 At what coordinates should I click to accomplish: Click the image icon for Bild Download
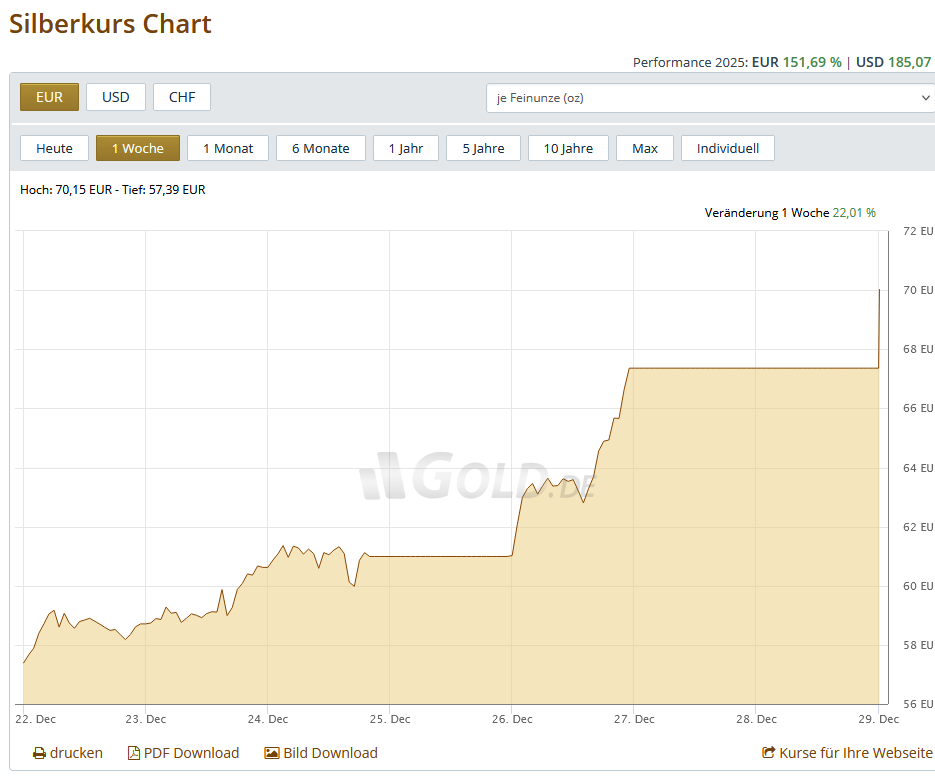(x=272, y=754)
